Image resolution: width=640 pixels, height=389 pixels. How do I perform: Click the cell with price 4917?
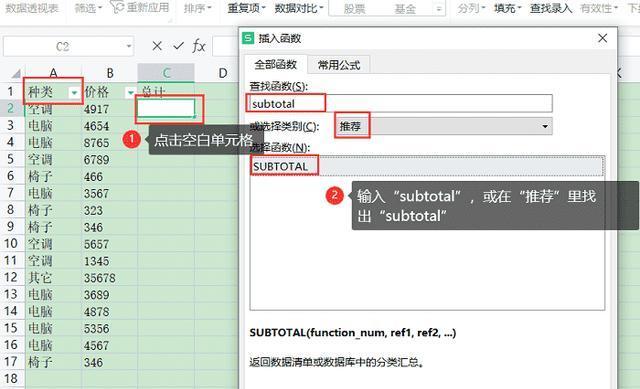(x=110, y=109)
